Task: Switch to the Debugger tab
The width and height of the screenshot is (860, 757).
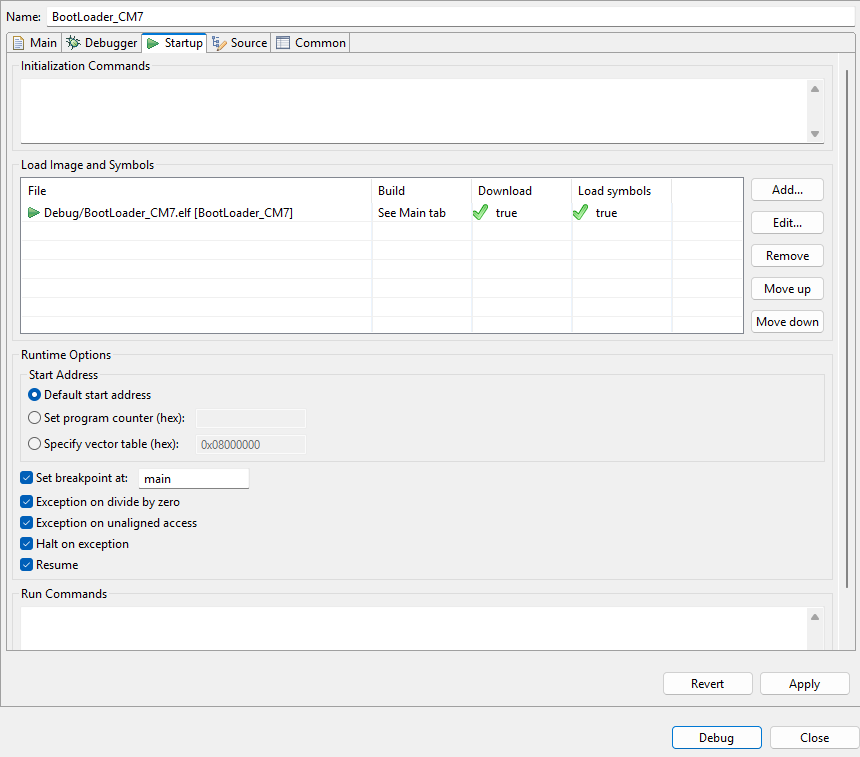Action: pos(101,43)
